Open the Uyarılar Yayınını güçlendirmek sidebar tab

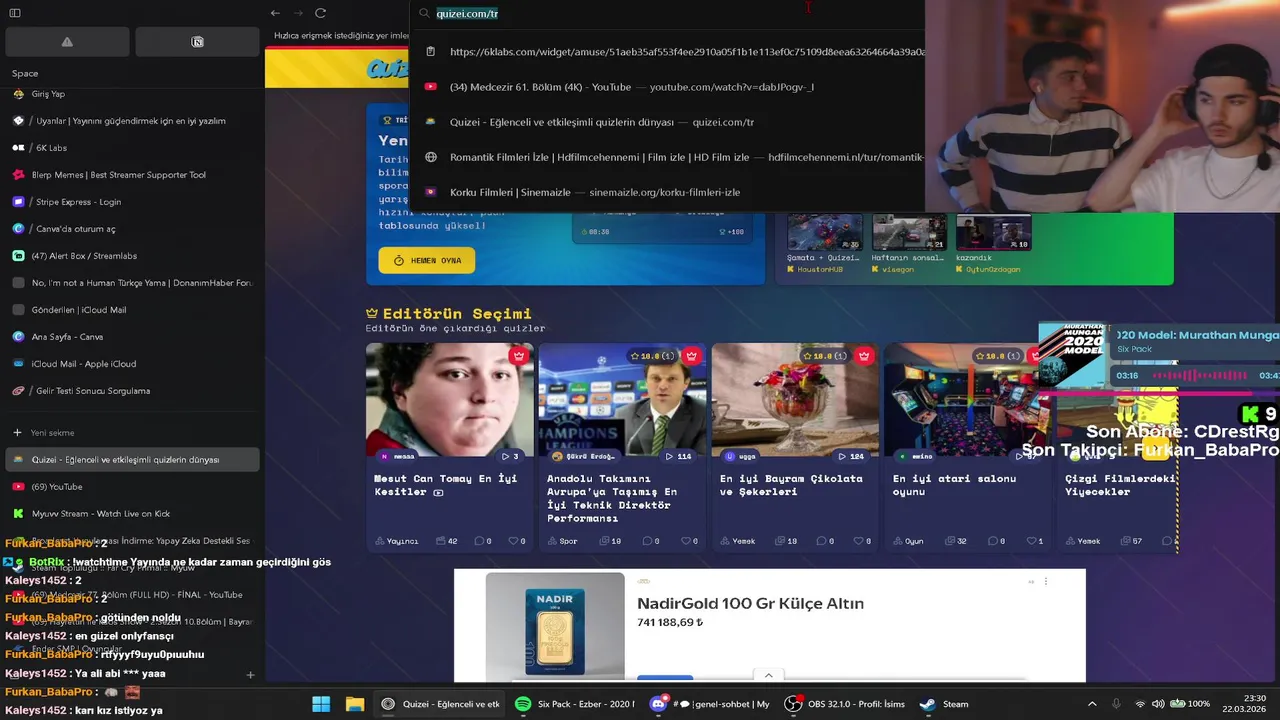click(132, 121)
